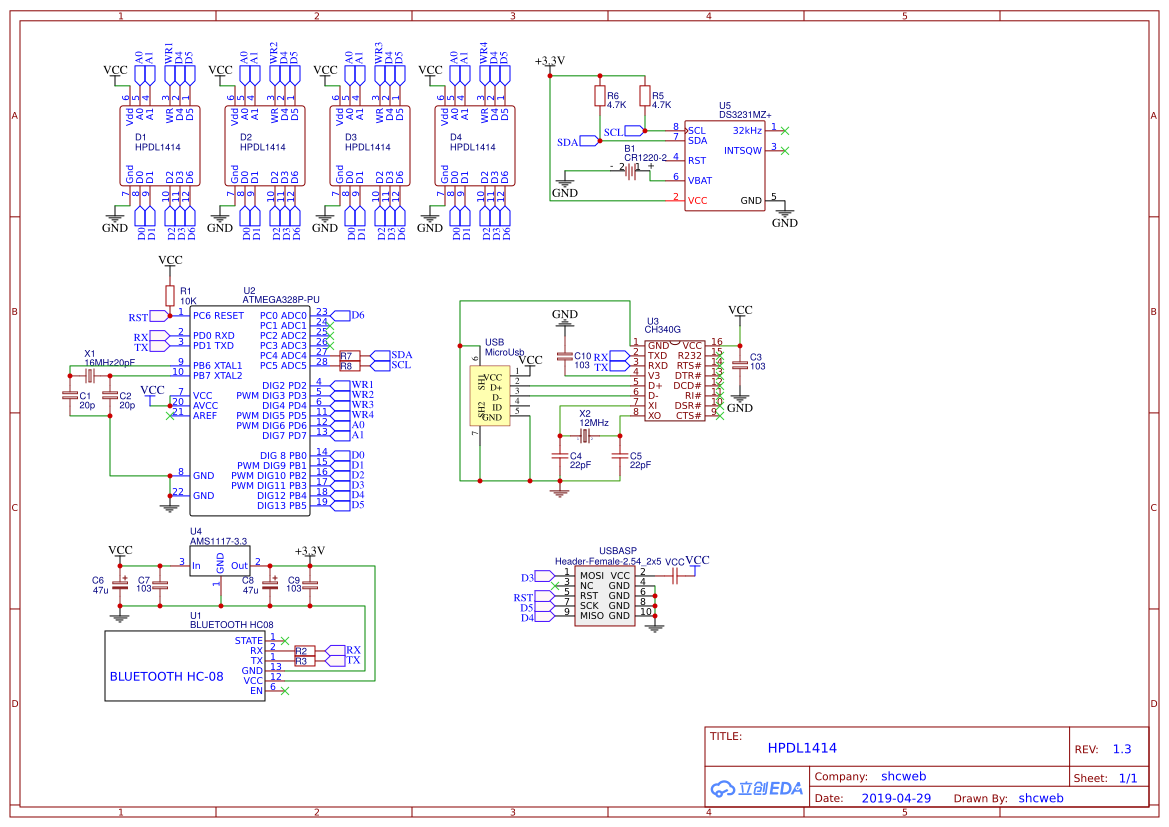Click resistor R2 on Bluetooth RX line

click(305, 651)
